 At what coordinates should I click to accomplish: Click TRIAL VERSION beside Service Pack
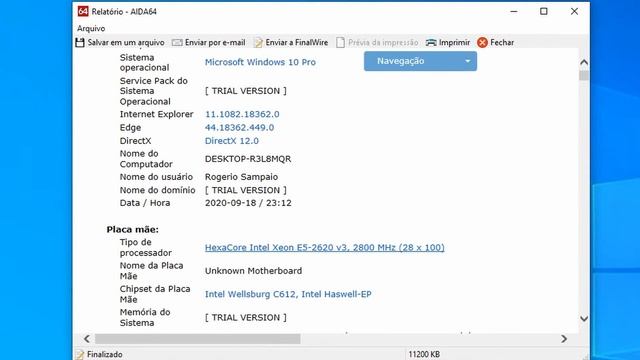[x=246, y=91]
